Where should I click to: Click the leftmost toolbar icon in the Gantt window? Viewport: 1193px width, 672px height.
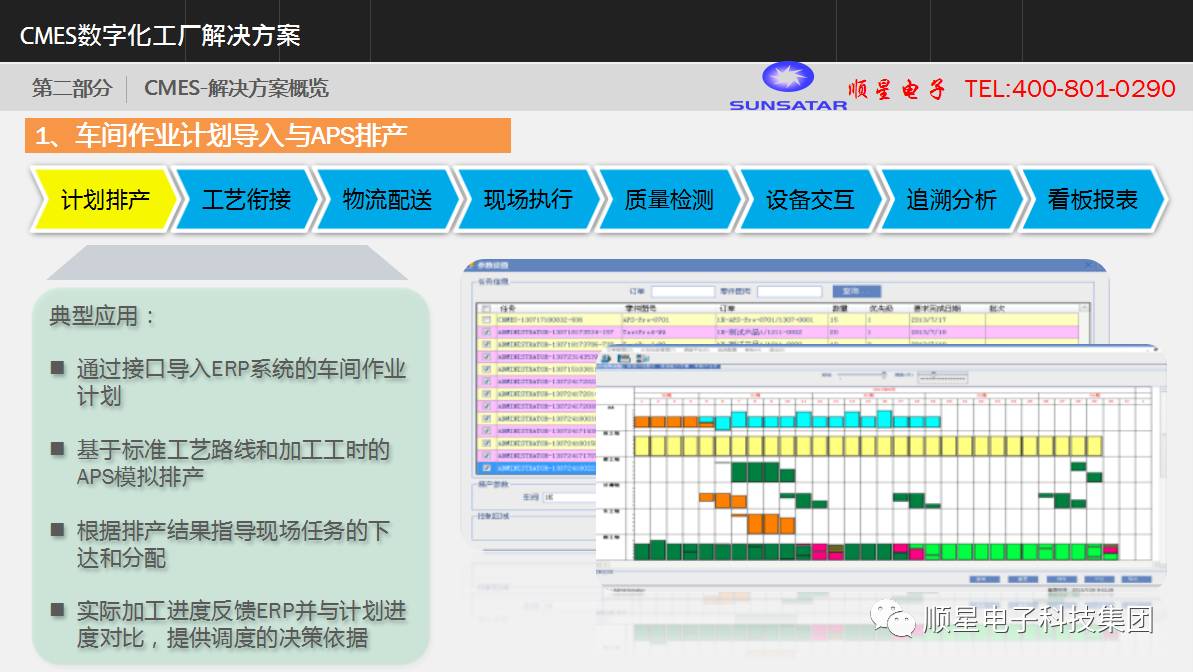(x=606, y=357)
